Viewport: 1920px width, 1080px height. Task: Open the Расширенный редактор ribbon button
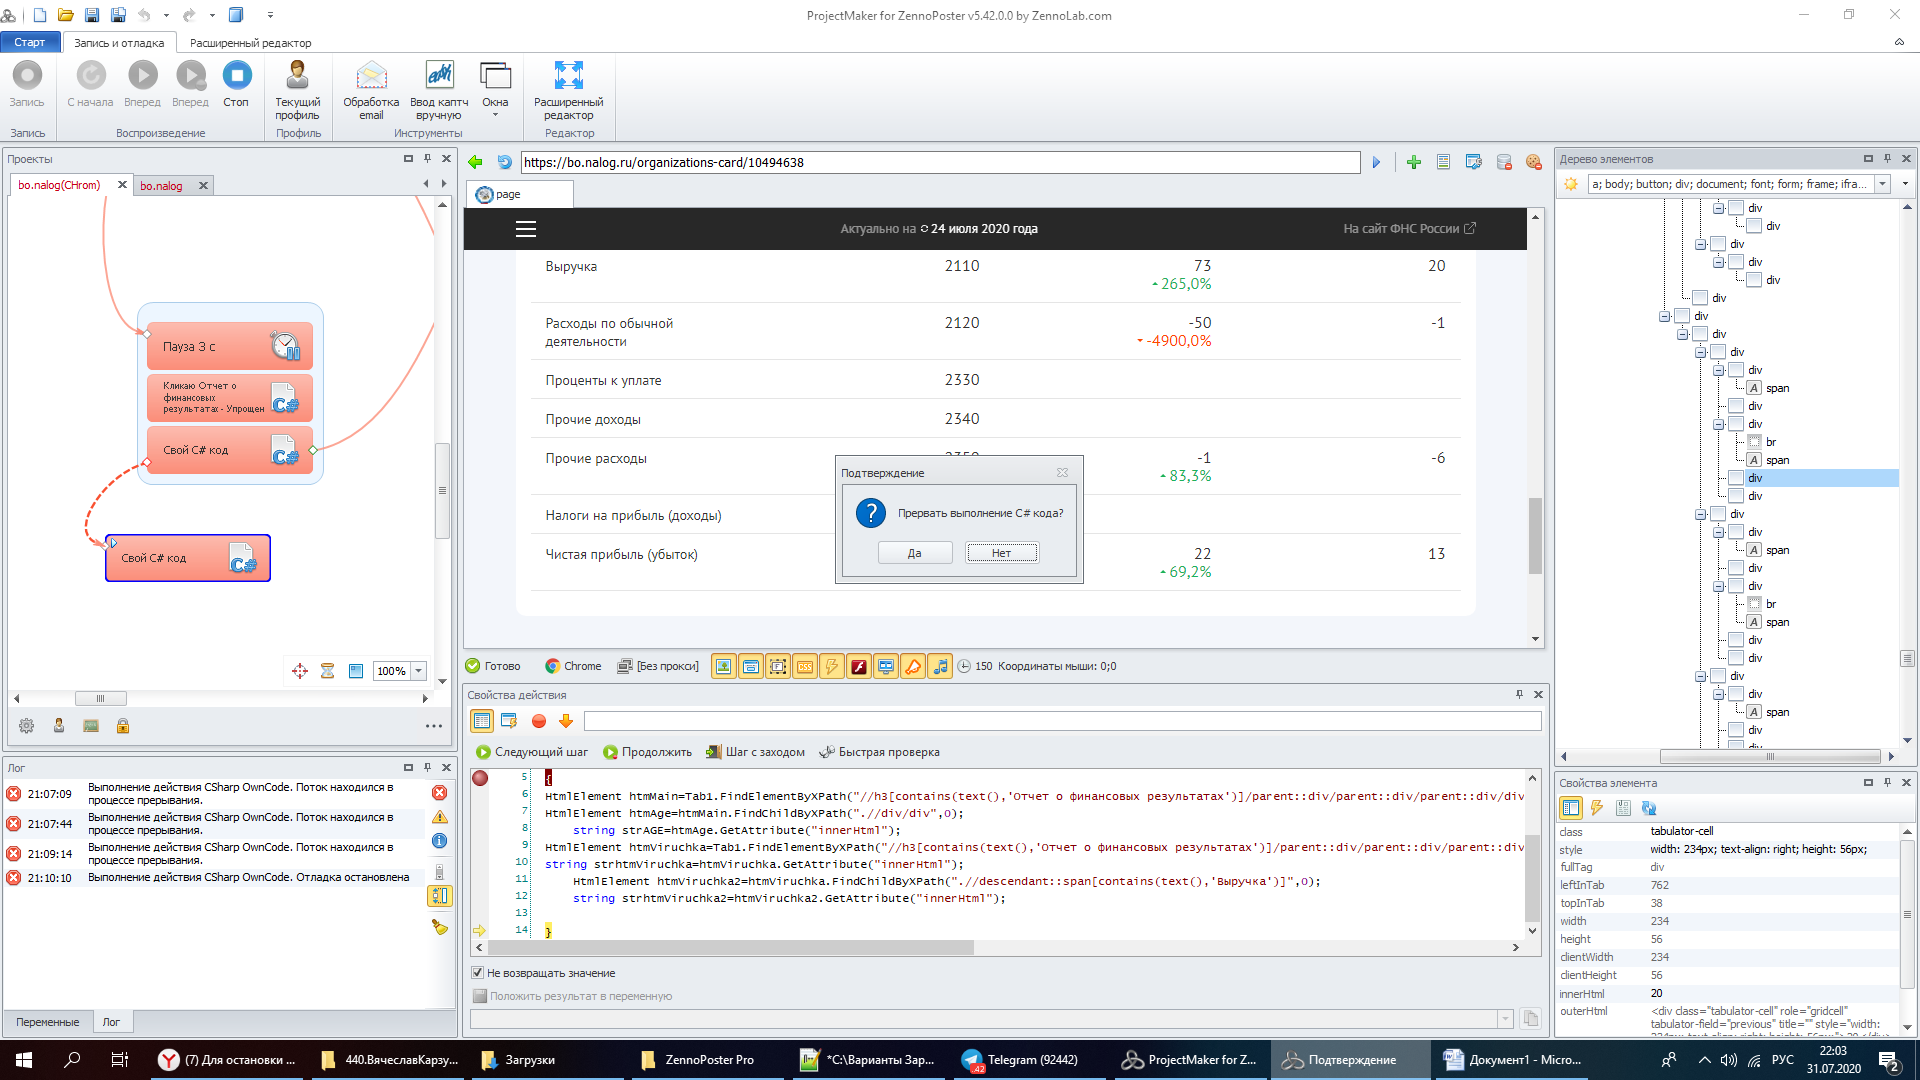tap(568, 90)
